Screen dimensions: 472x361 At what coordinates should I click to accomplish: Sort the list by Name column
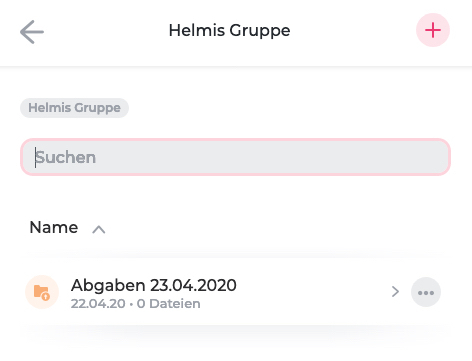pos(54,227)
